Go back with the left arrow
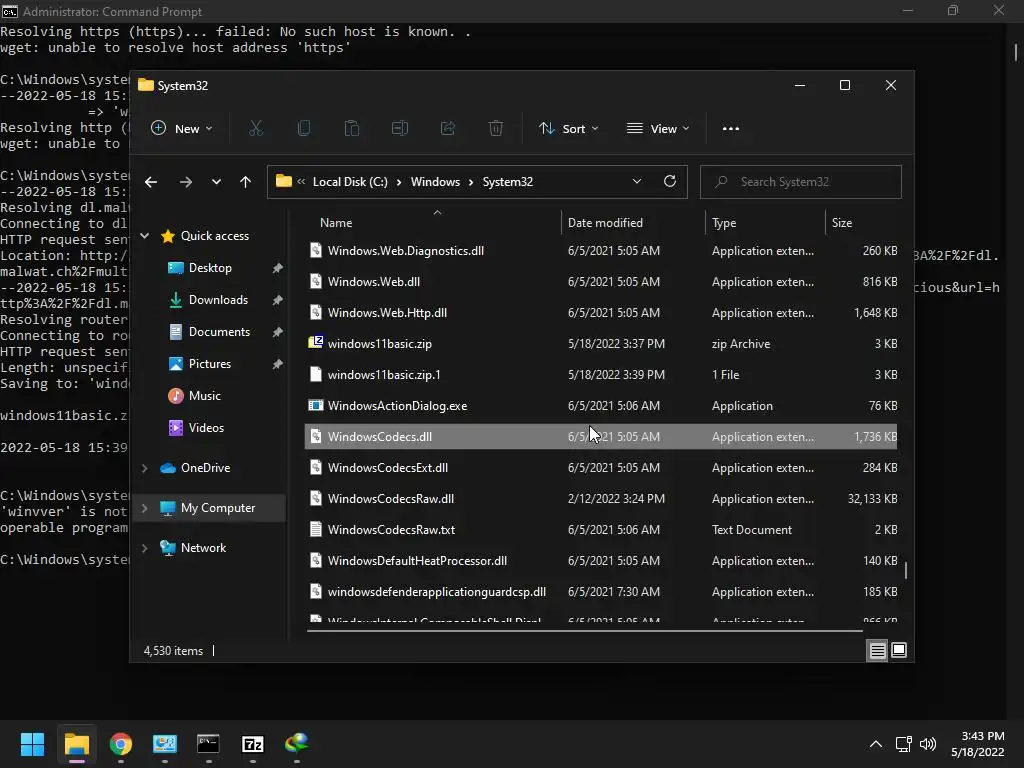The height and width of the screenshot is (768, 1024). tap(151, 182)
